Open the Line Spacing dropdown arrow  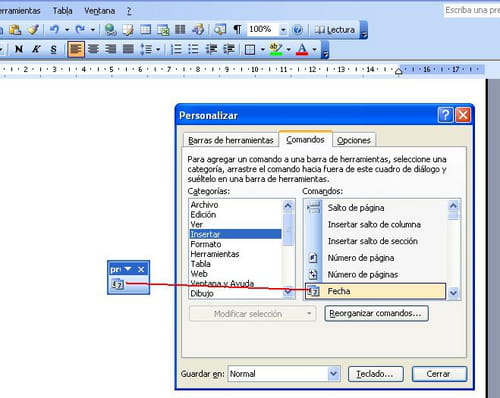[158, 50]
